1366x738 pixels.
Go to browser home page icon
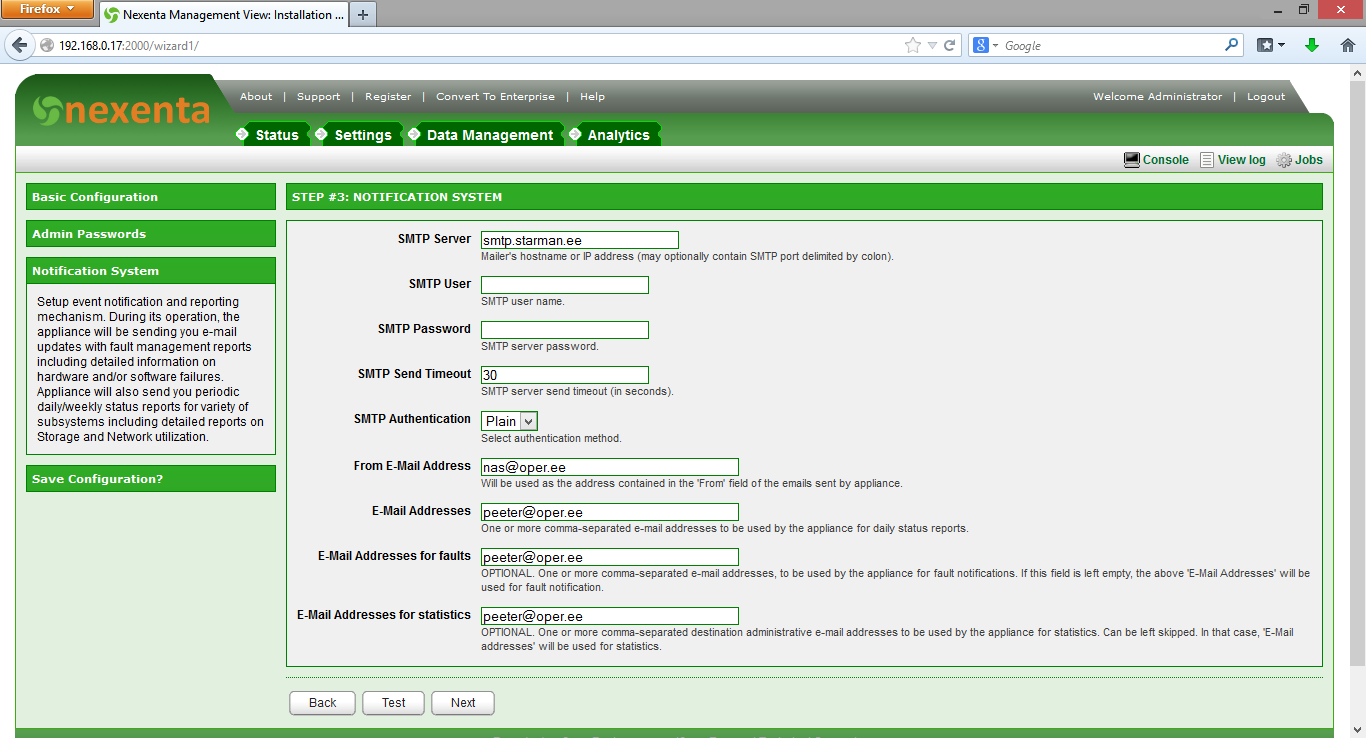[x=1347, y=45]
